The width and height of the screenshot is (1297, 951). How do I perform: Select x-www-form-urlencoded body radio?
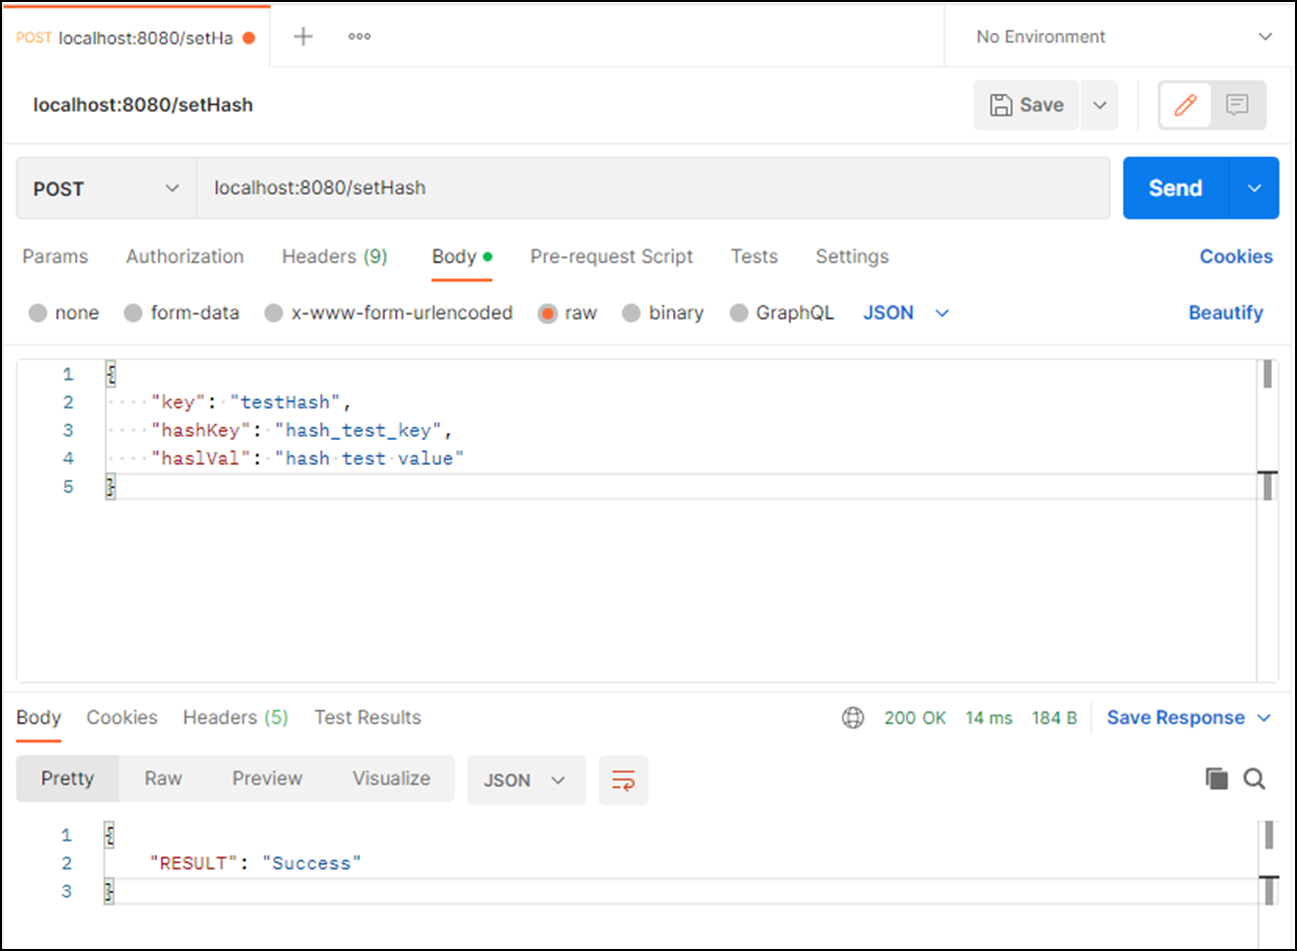(x=273, y=313)
